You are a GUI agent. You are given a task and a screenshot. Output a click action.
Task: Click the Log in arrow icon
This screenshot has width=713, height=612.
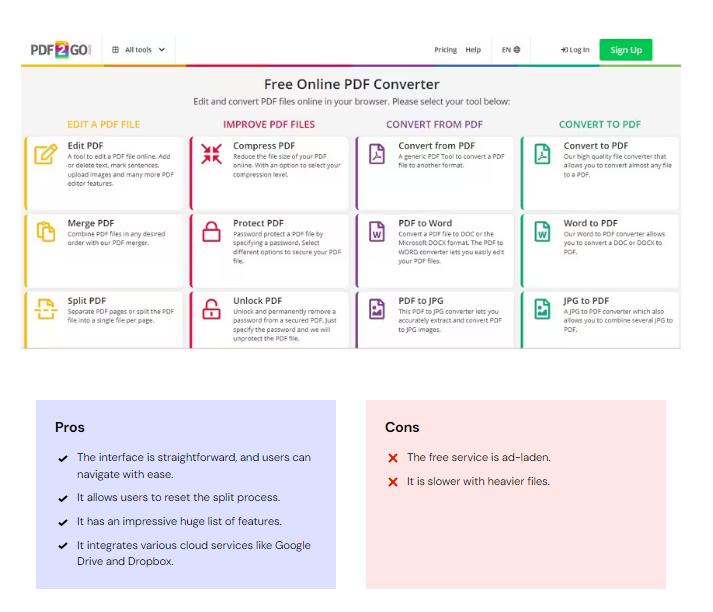564,50
